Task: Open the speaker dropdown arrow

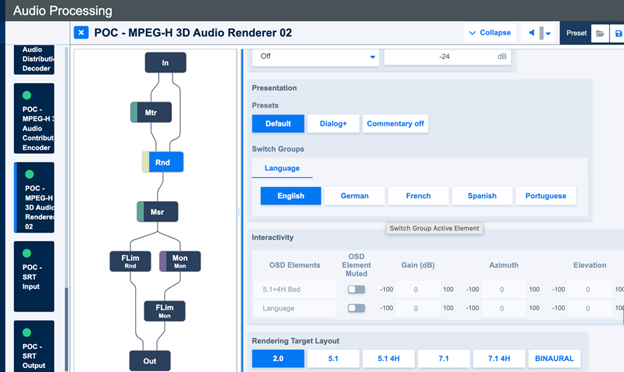Action: click(548, 33)
